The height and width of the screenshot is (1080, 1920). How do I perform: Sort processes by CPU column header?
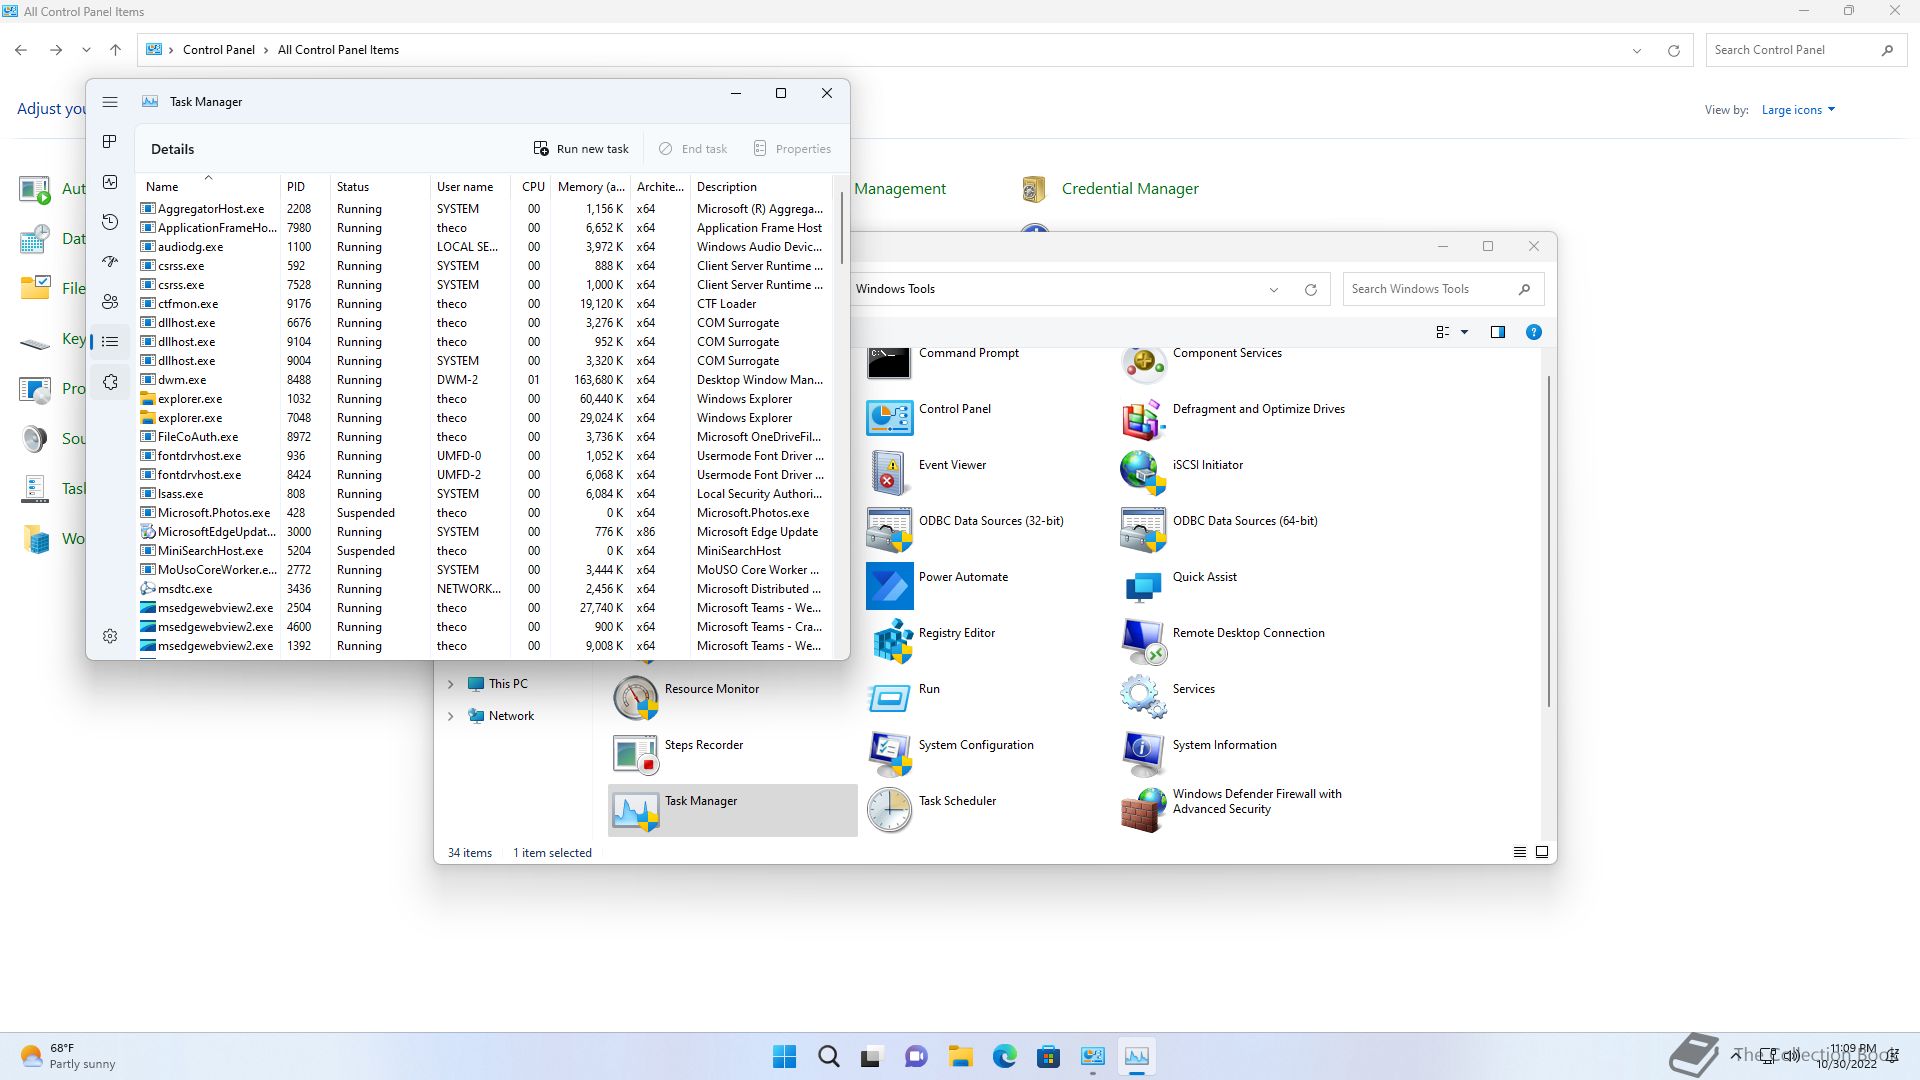tap(532, 187)
